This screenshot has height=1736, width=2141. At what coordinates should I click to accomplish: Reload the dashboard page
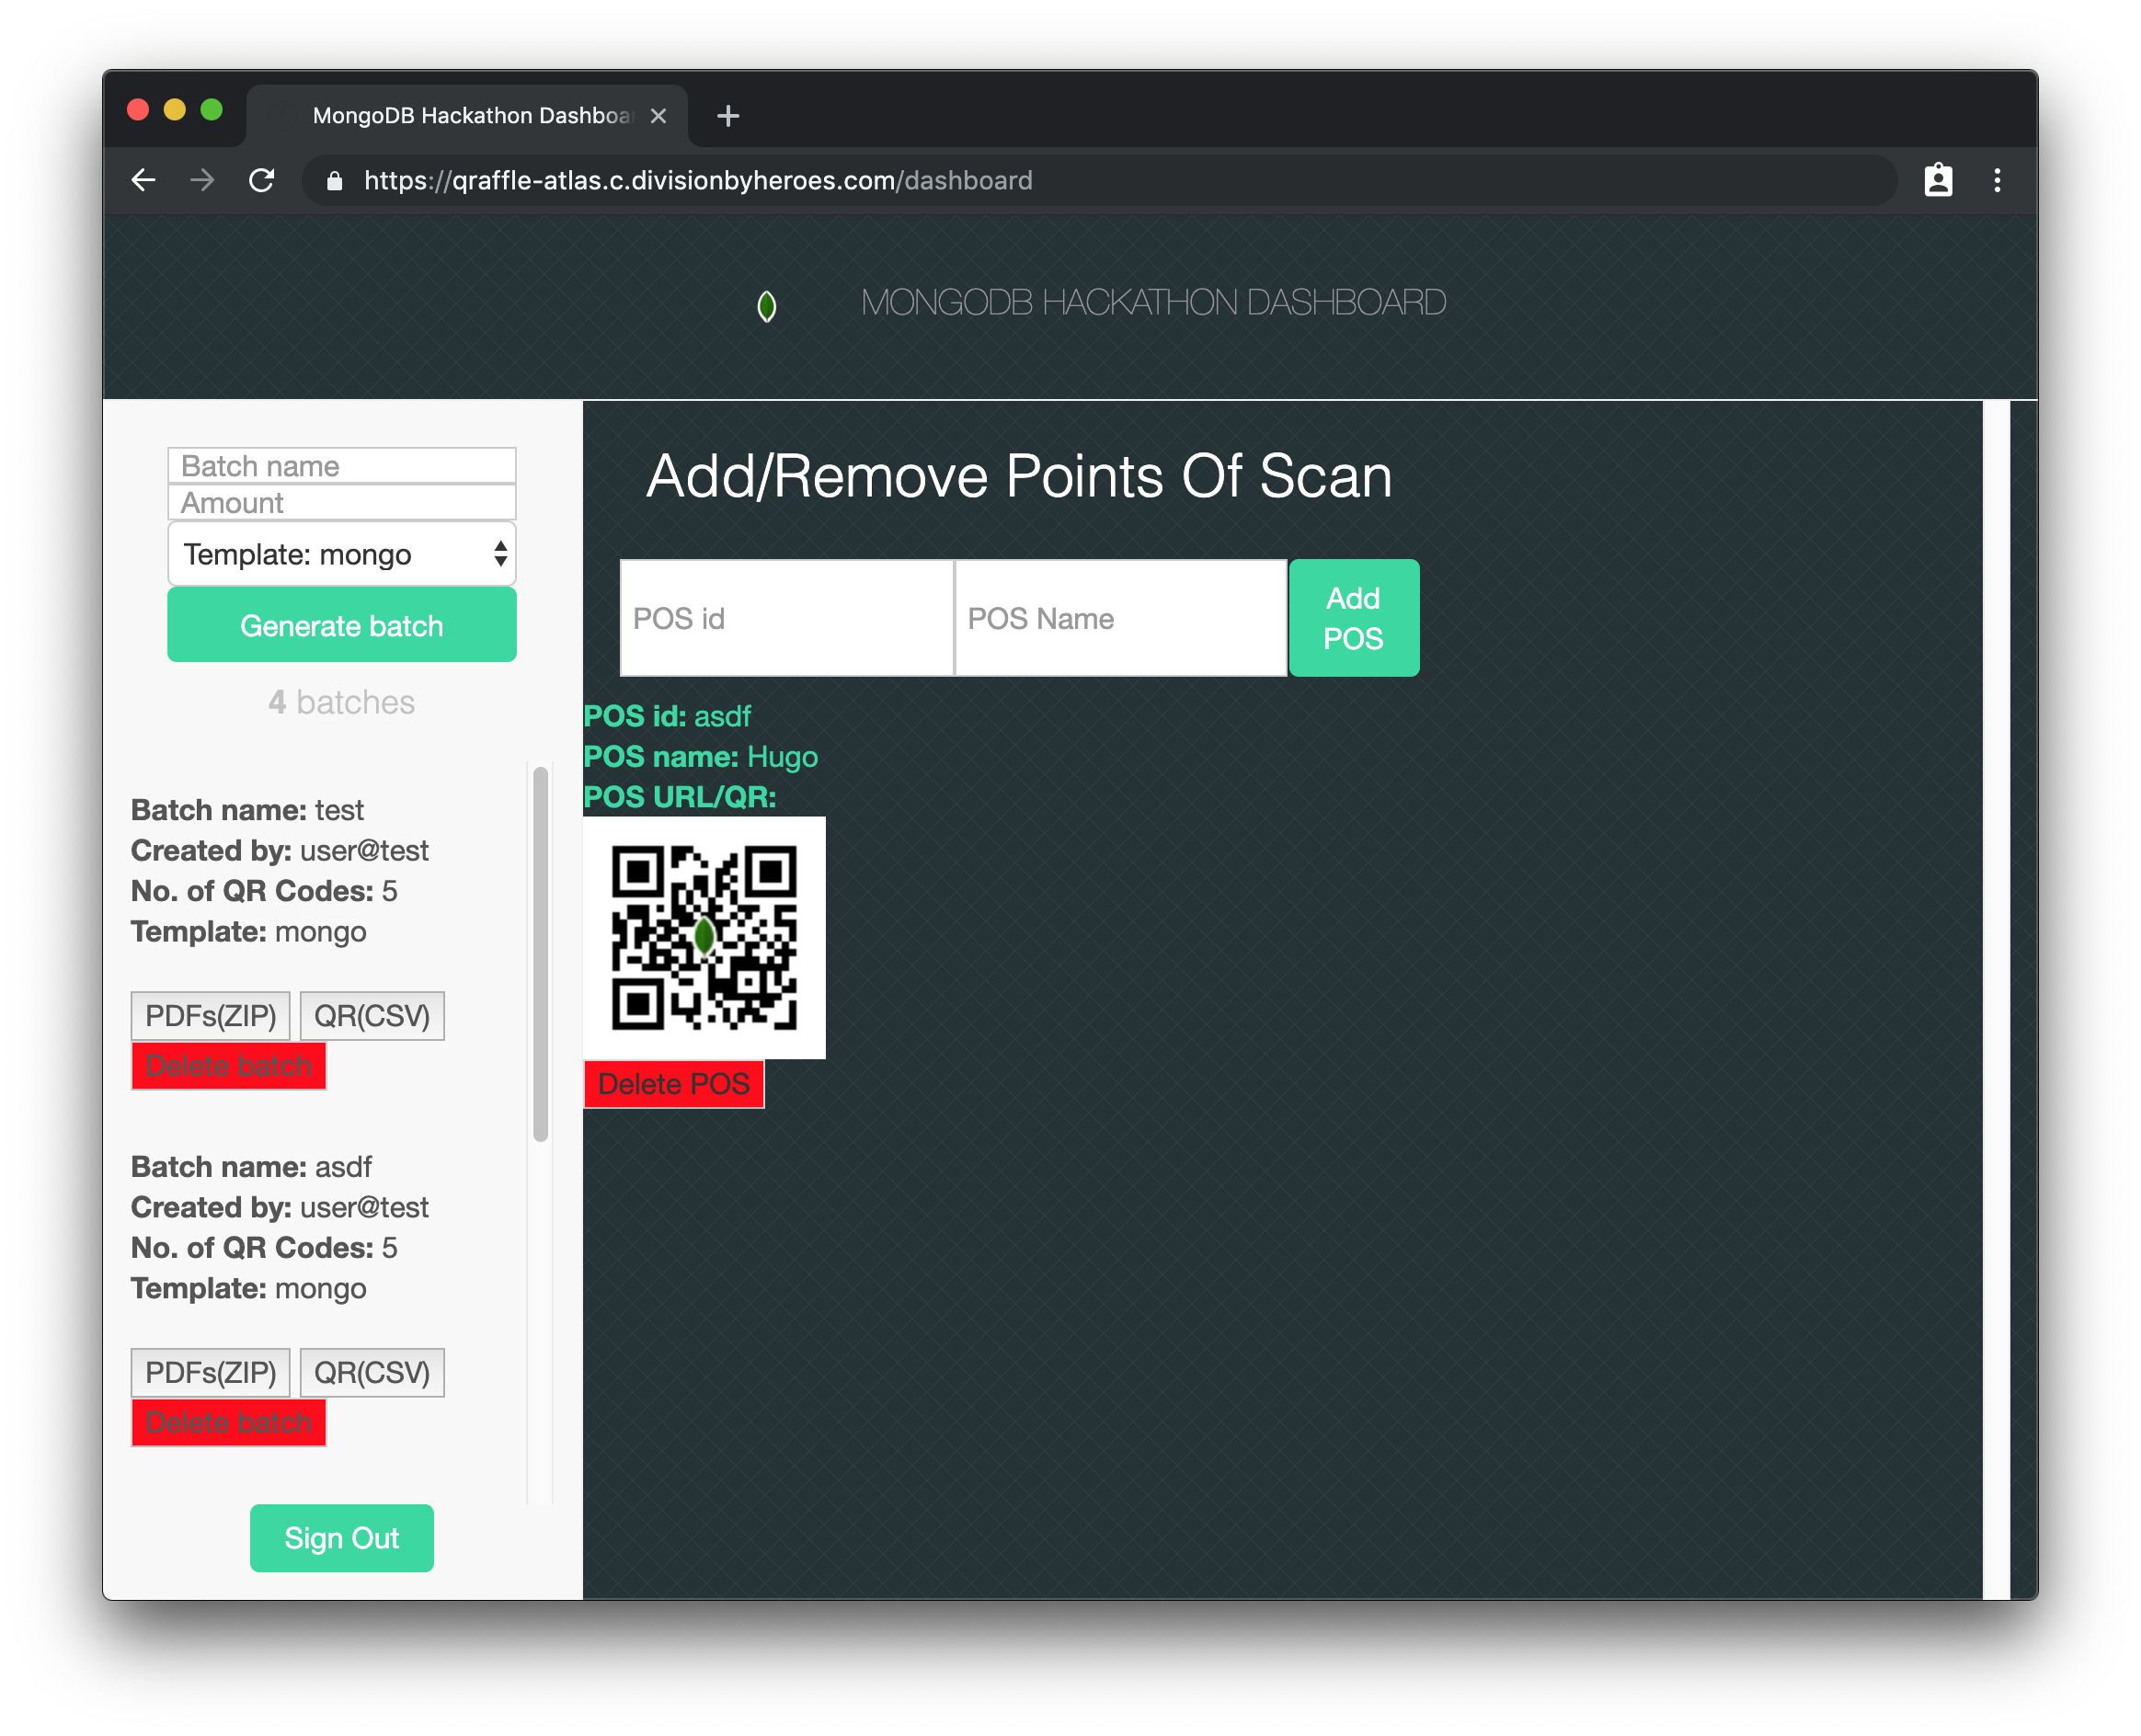[x=262, y=180]
